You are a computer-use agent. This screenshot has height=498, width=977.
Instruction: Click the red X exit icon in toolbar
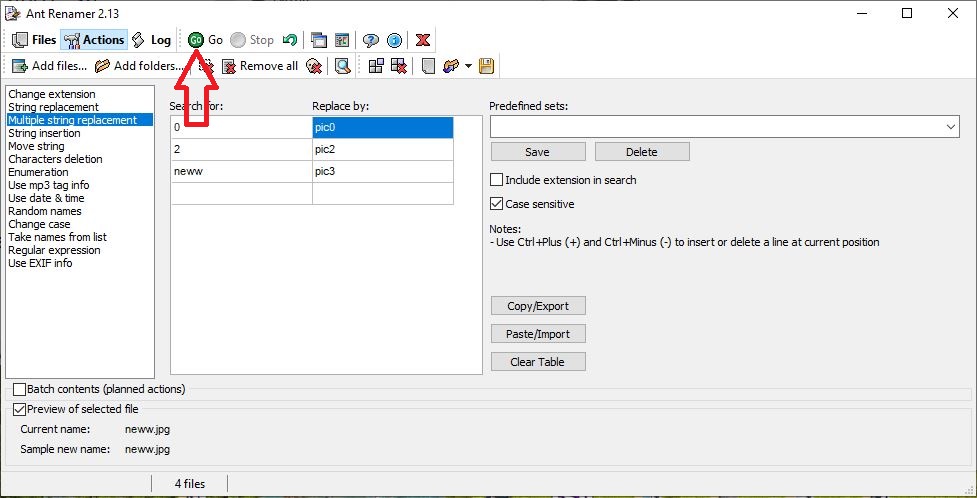click(423, 40)
